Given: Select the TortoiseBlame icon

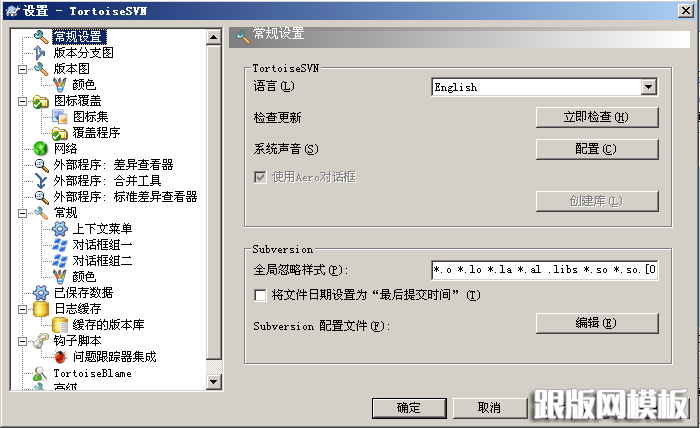Looking at the screenshot, I should [x=40, y=373].
